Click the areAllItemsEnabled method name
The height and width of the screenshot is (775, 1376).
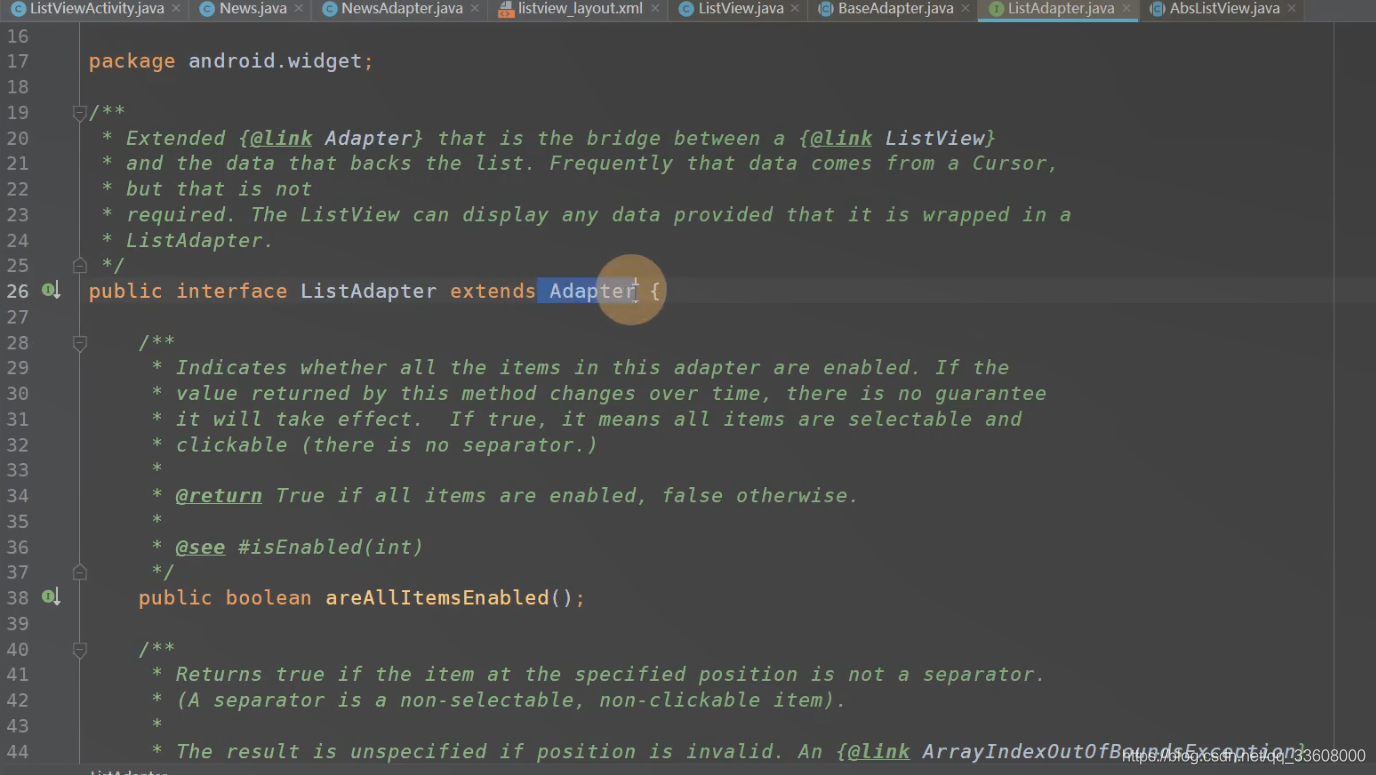437,598
